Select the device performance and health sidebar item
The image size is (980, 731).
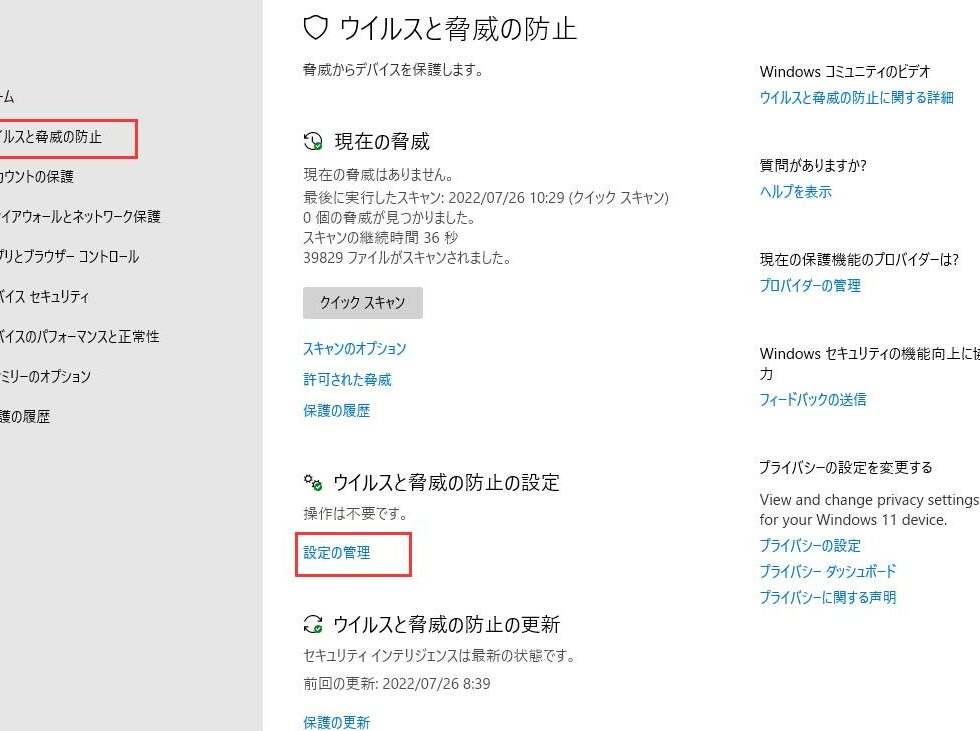click(79, 337)
